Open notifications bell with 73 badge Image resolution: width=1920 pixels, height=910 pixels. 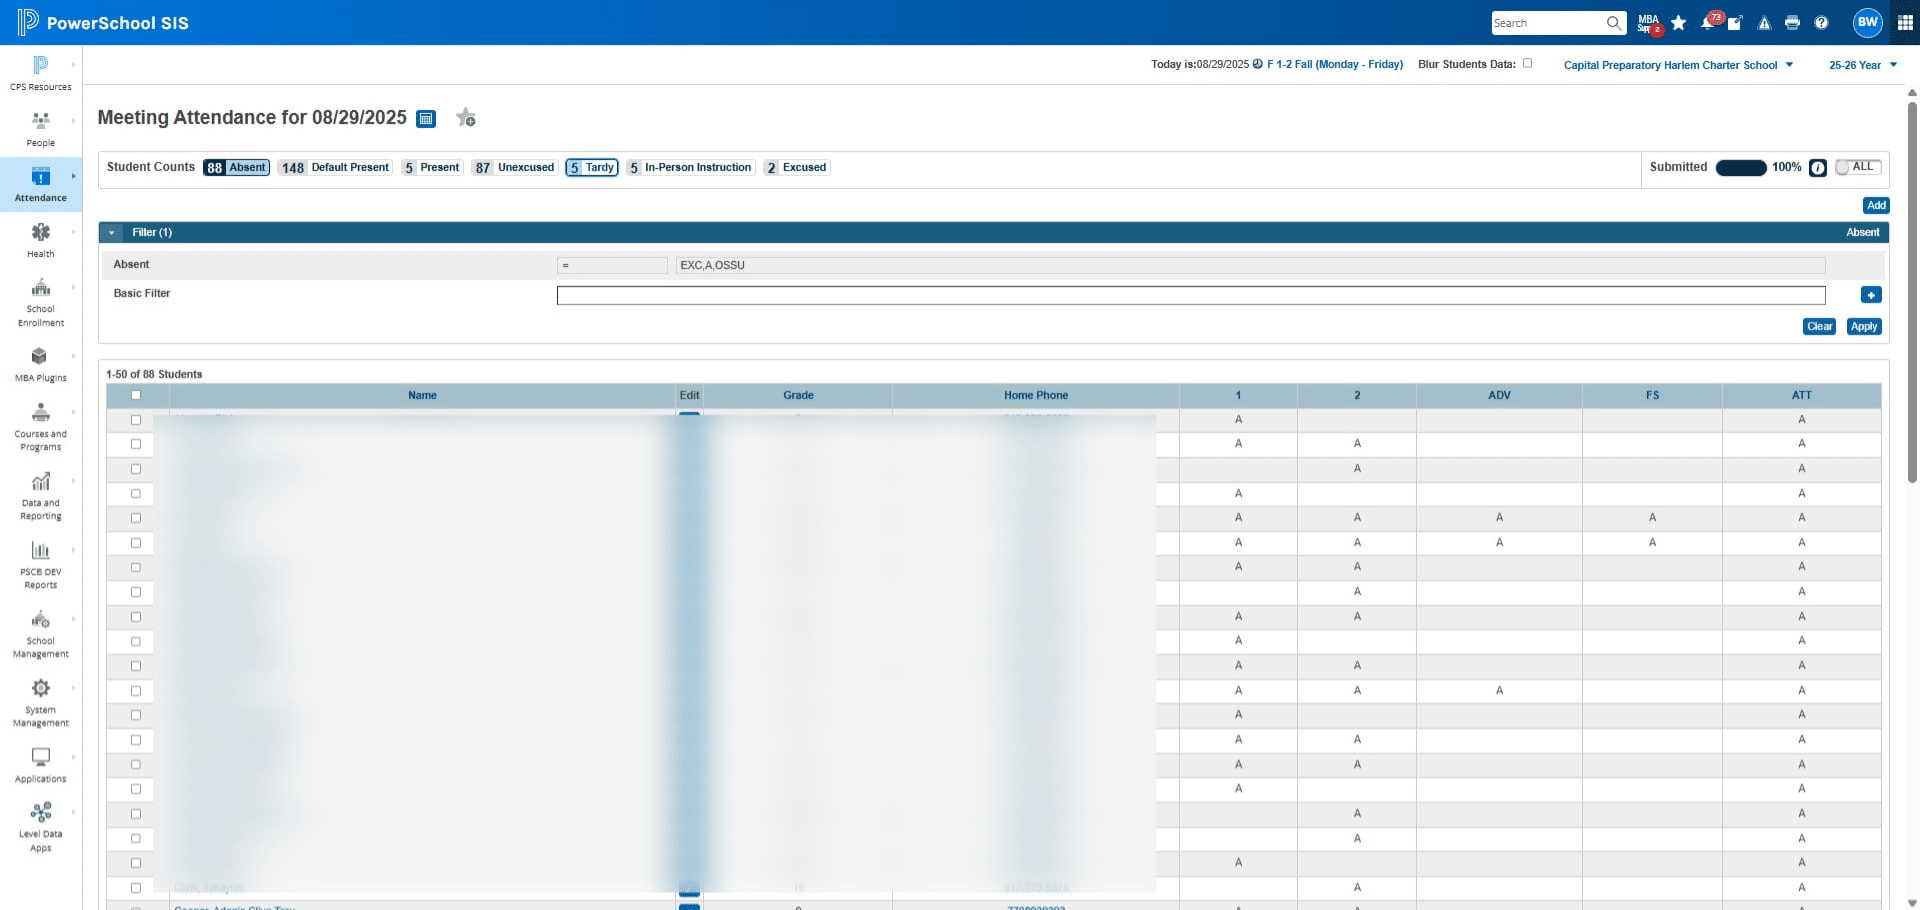tap(1709, 22)
